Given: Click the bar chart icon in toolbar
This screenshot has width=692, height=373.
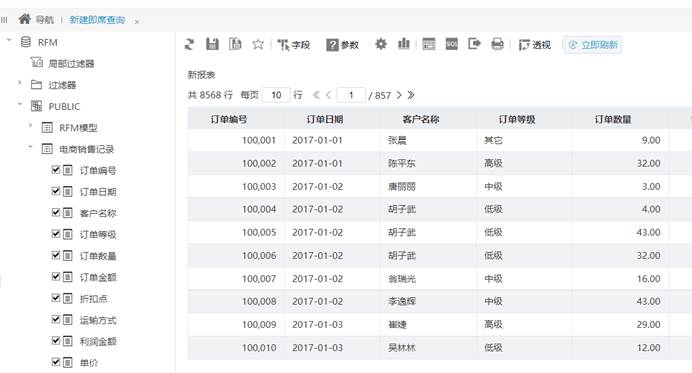Looking at the screenshot, I should coord(404,44).
